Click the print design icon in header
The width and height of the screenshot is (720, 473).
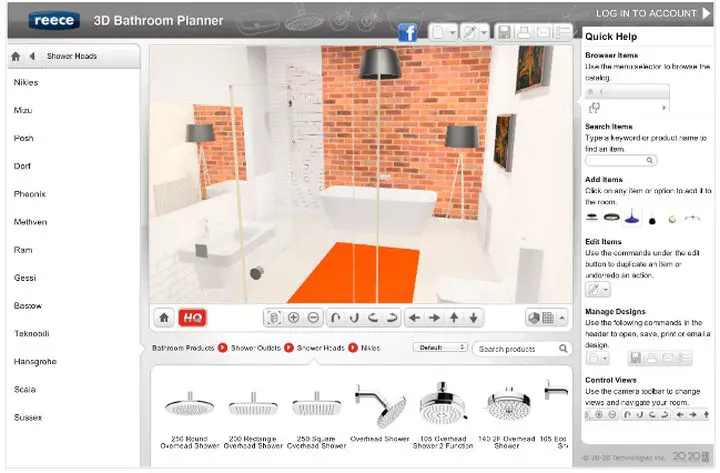(x=524, y=32)
